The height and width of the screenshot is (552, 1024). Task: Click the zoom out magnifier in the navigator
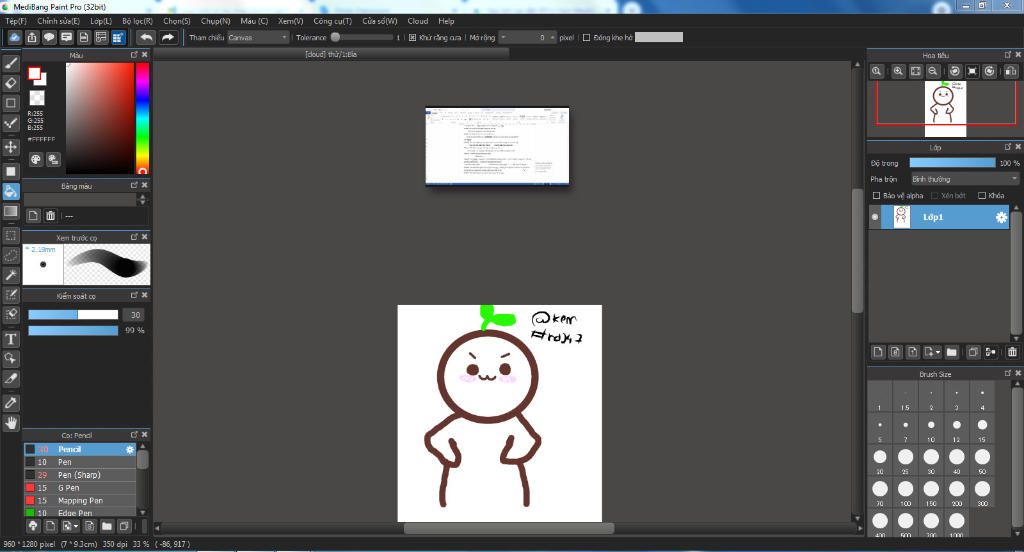click(x=933, y=71)
